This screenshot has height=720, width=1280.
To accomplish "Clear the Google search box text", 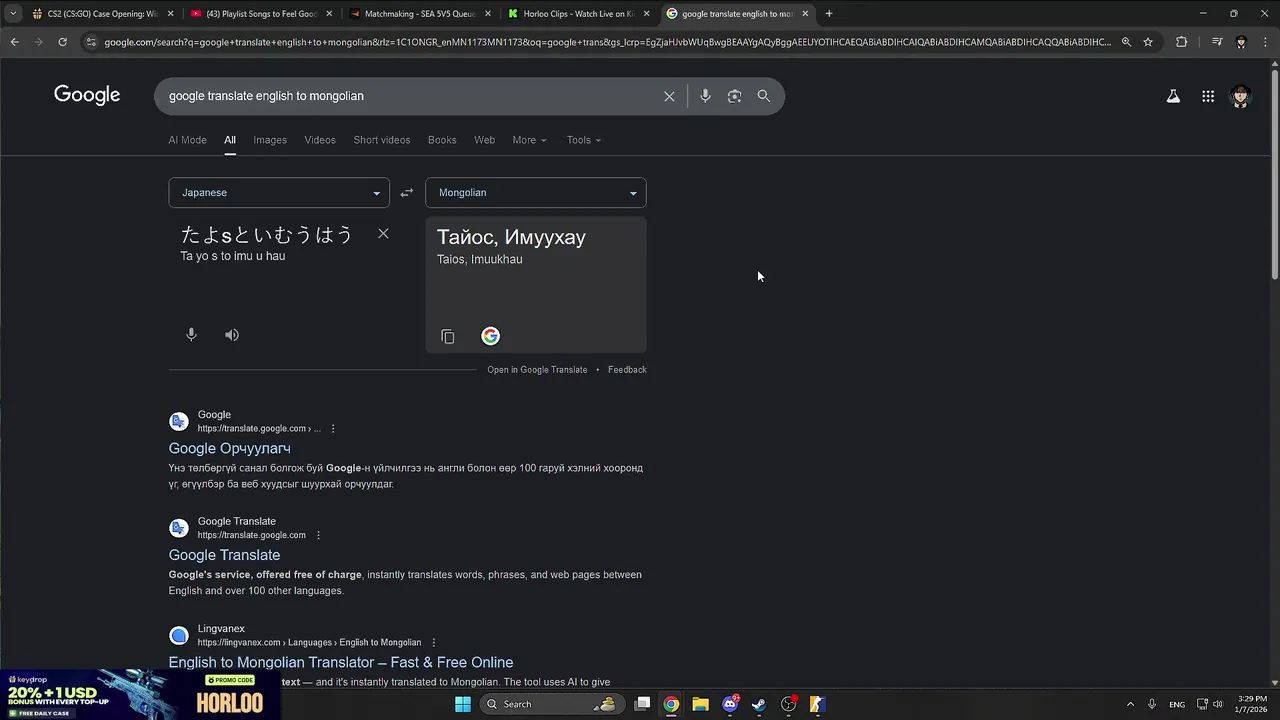I will 669,96.
